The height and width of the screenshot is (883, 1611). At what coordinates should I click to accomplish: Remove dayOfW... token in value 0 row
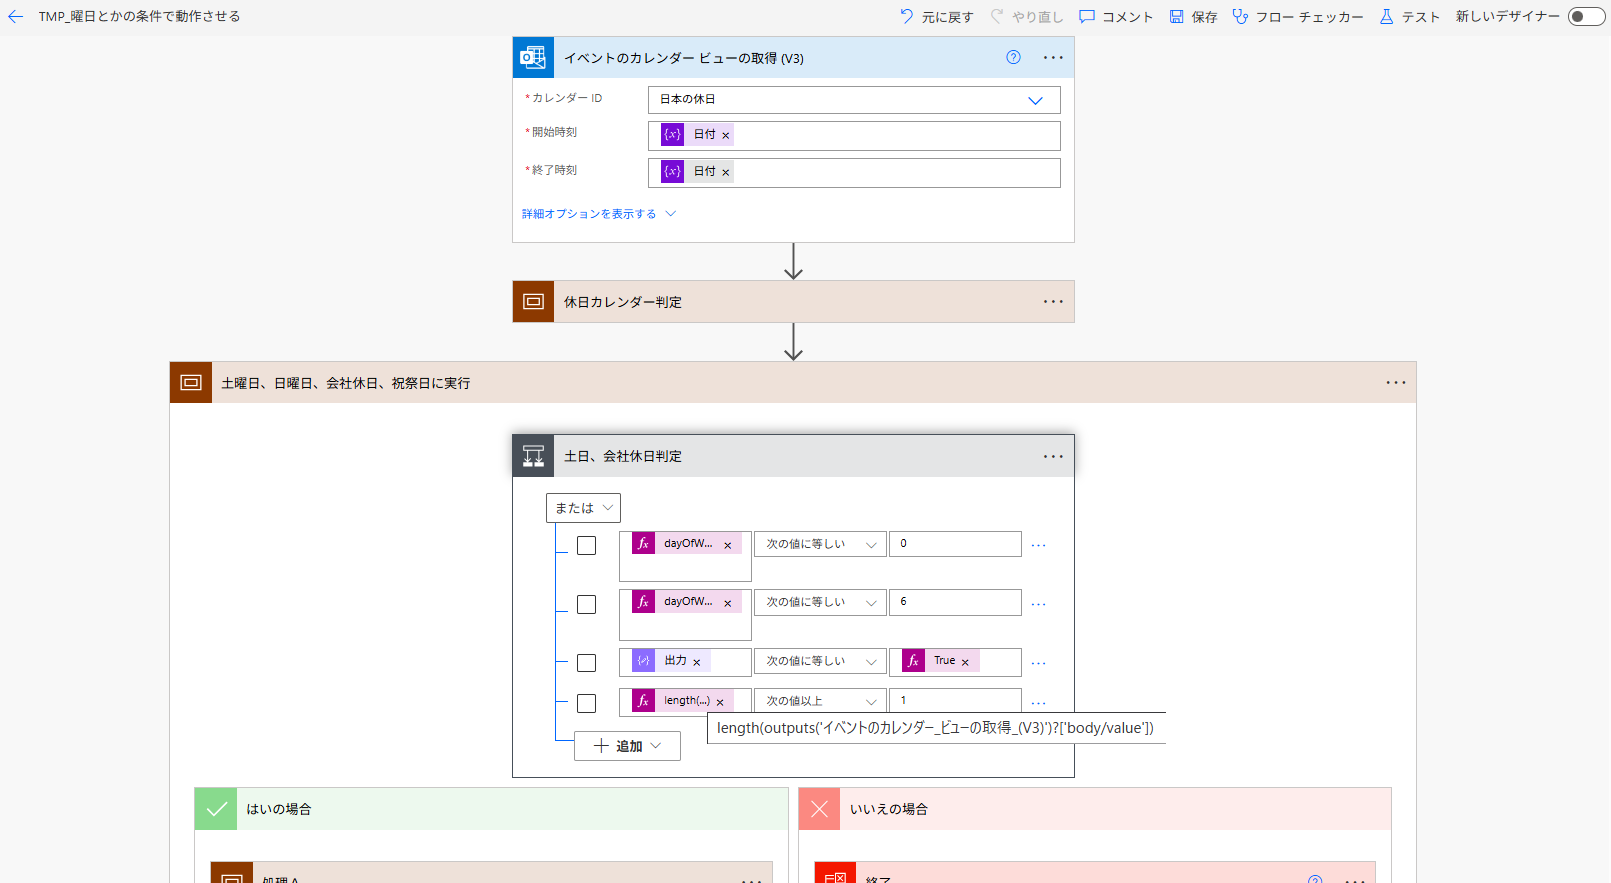728,546
